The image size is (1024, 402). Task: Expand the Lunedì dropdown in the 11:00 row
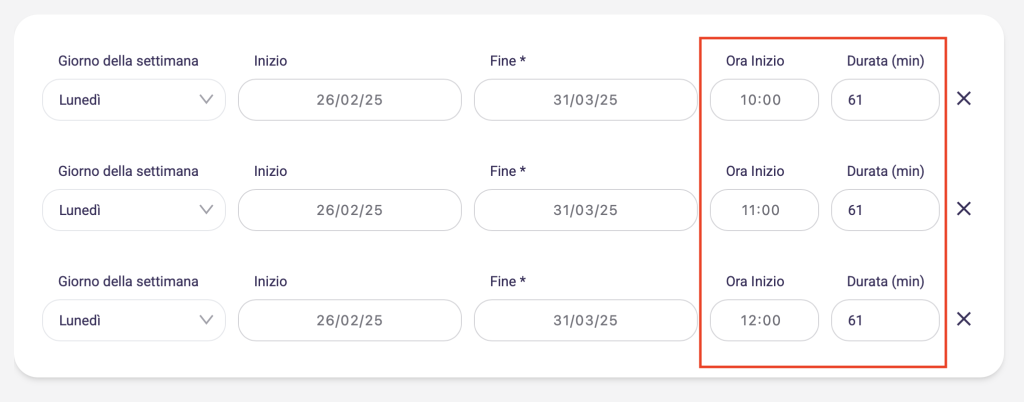coord(134,210)
